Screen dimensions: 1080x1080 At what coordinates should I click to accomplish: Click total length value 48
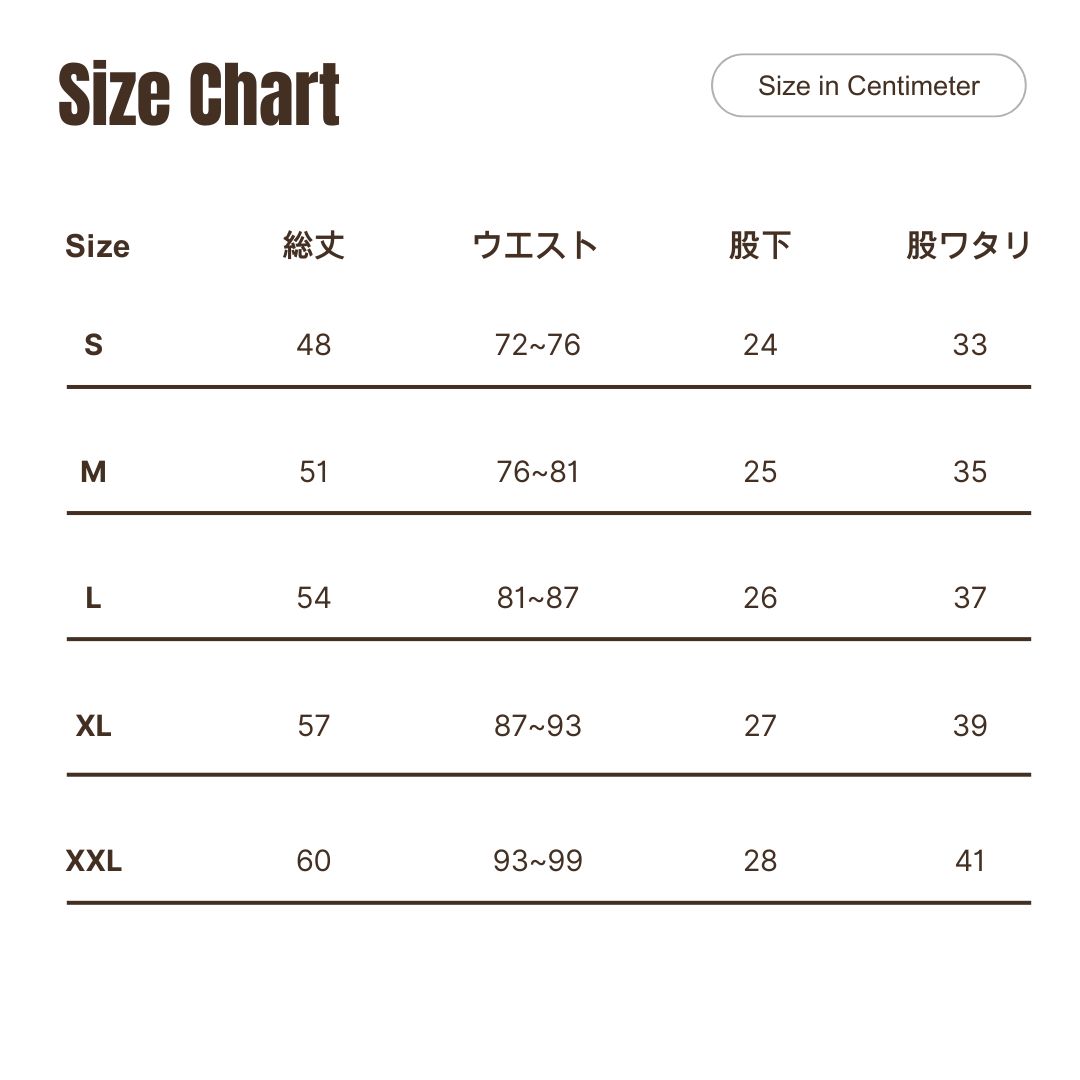(x=313, y=344)
